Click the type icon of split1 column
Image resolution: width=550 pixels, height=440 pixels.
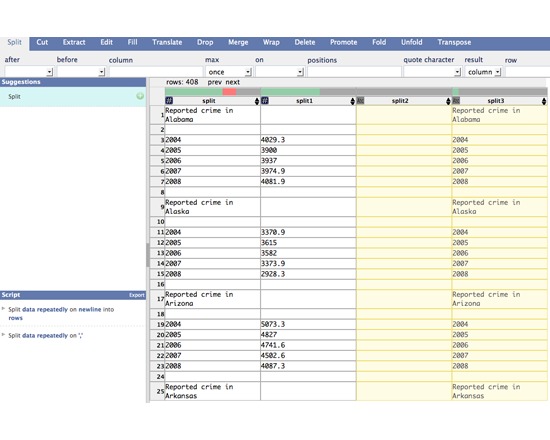pyautogui.click(x=265, y=101)
